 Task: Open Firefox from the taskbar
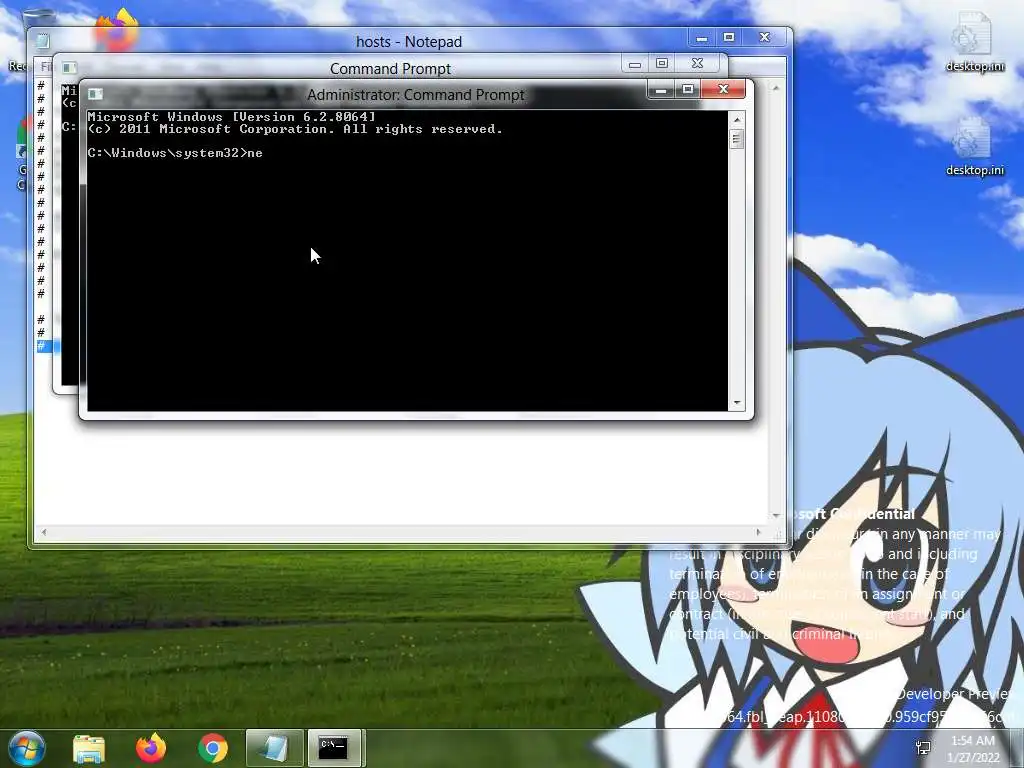point(151,748)
